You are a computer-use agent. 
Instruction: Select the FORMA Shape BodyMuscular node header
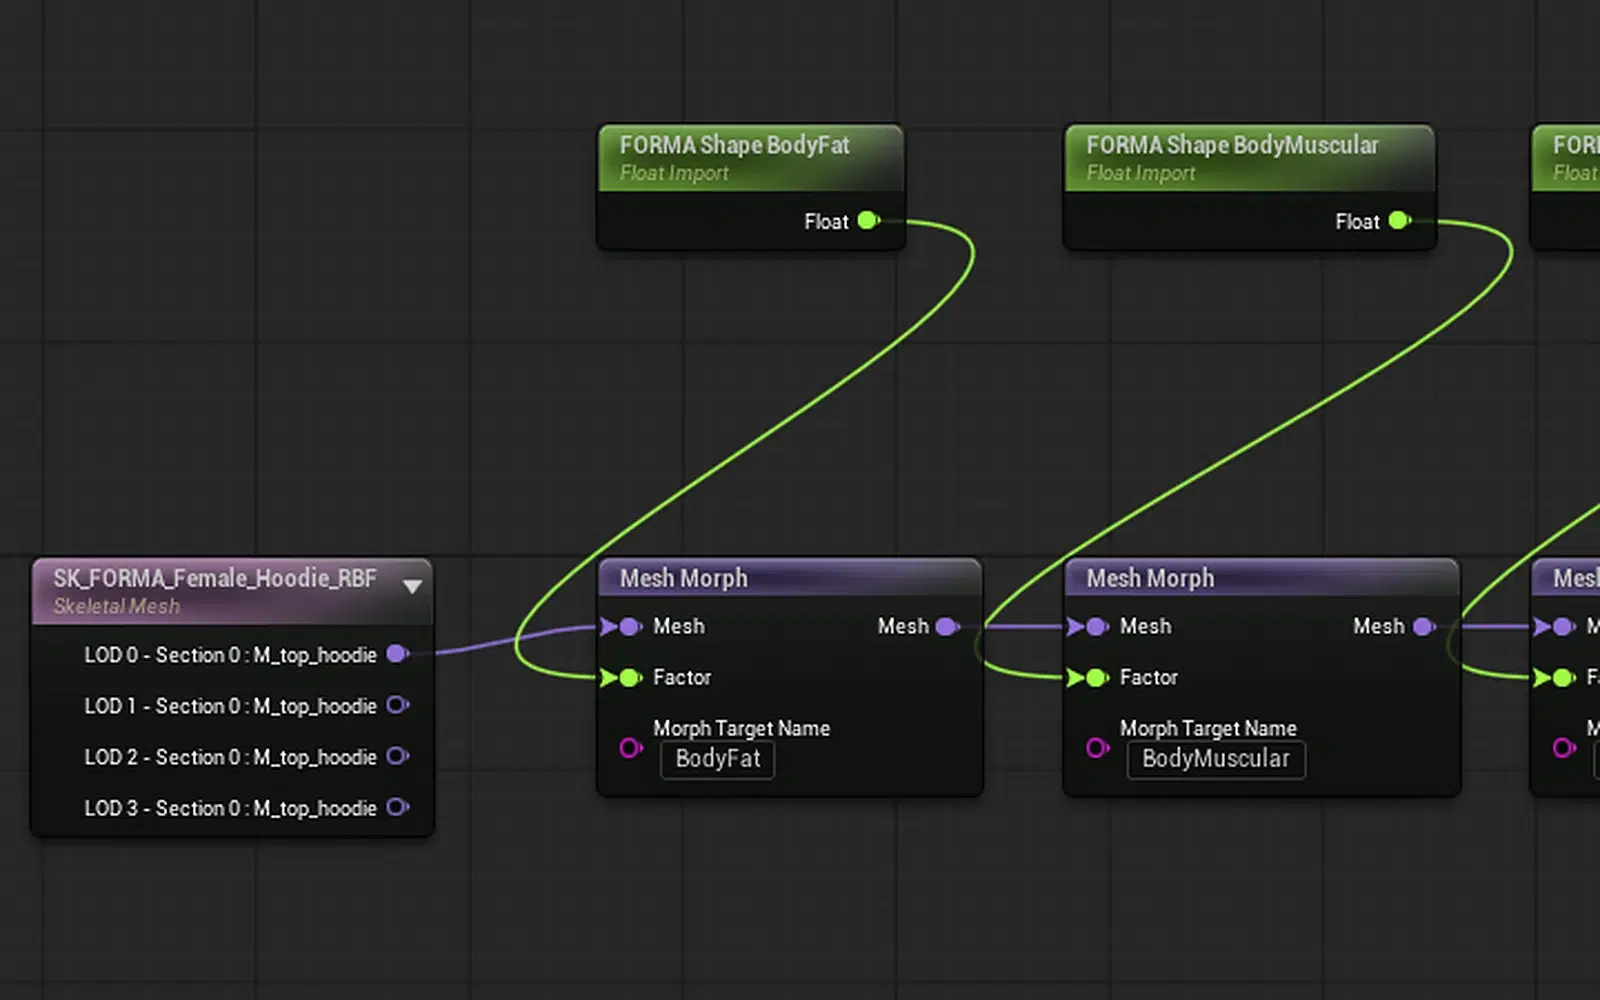pos(1249,158)
